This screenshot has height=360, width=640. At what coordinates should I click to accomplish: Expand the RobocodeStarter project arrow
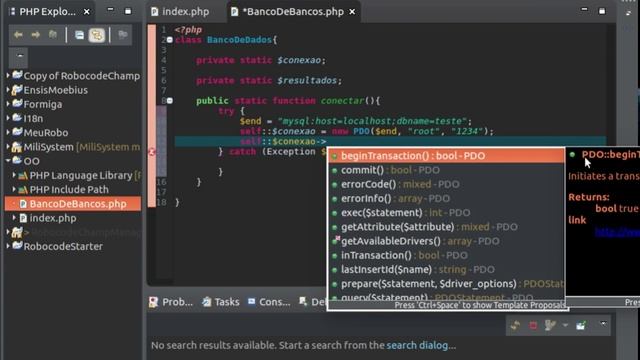(x=8, y=246)
